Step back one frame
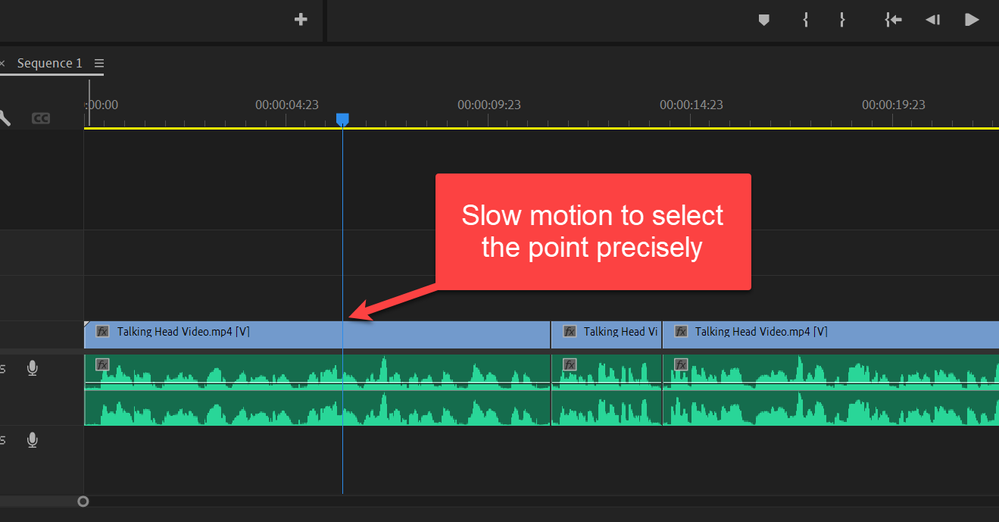 (x=932, y=19)
